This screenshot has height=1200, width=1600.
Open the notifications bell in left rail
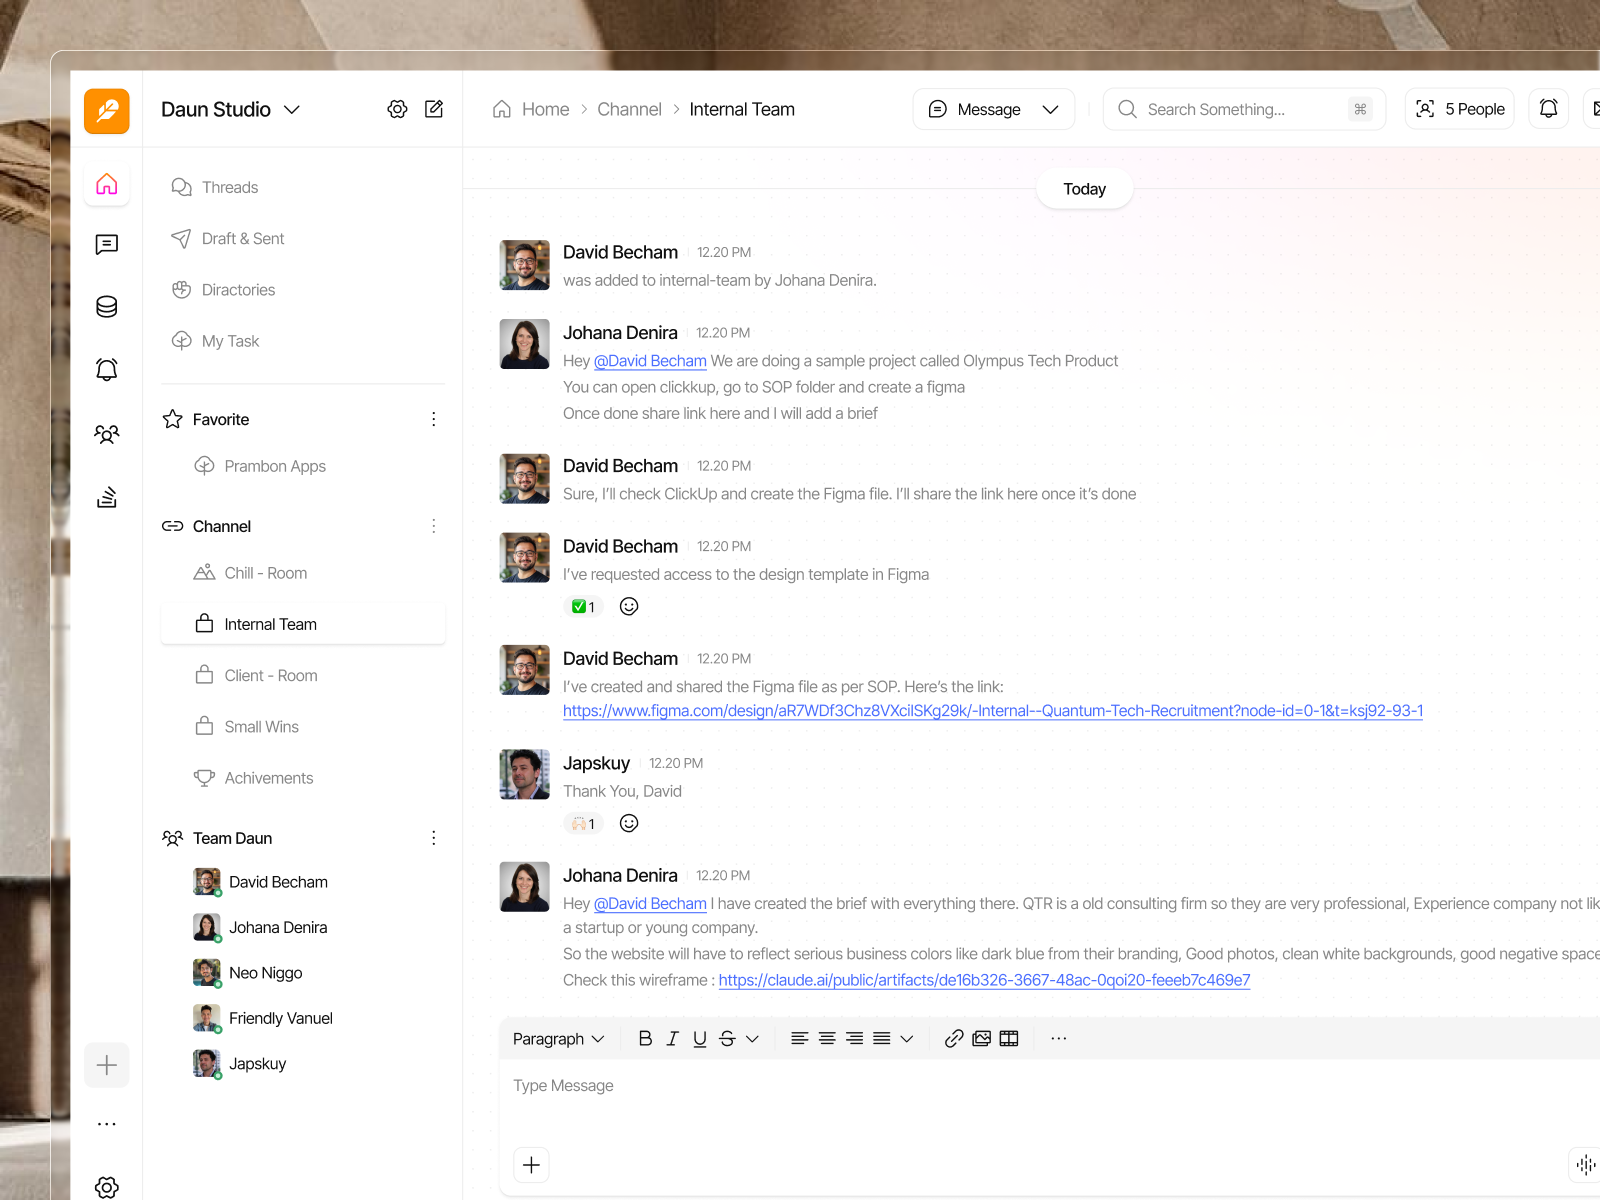(x=107, y=370)
